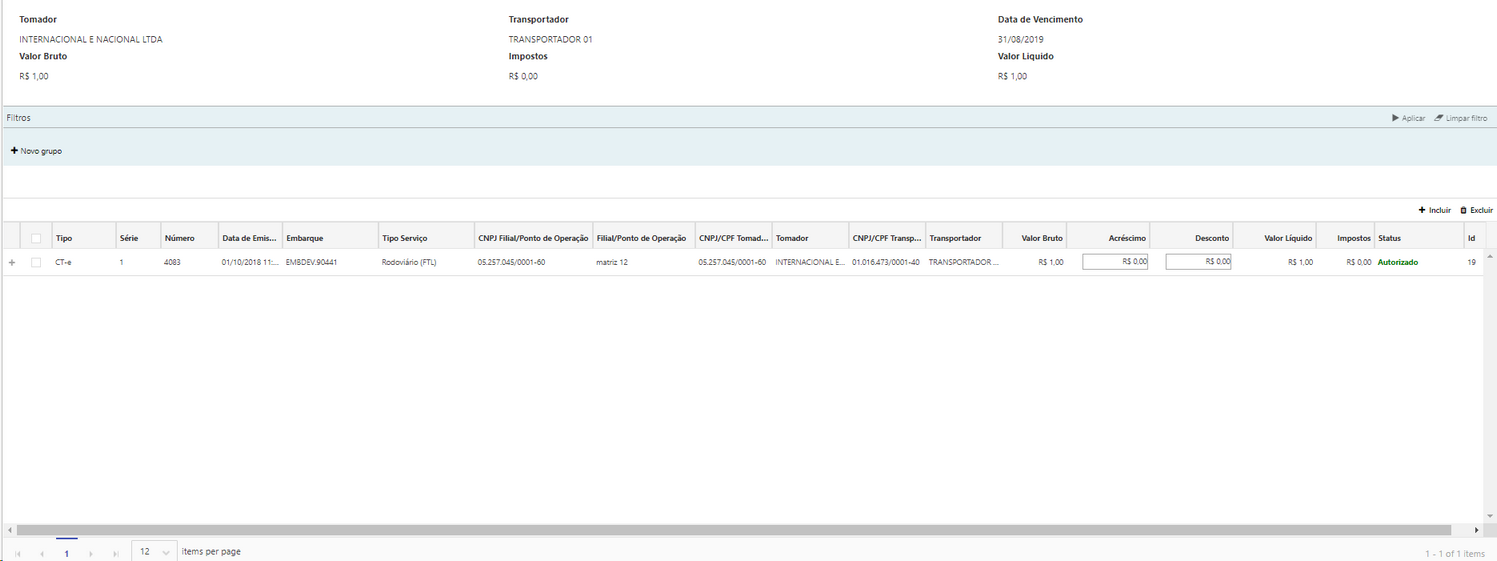Check the box for CT-e row 4083
Image resolution: width=1497 pixels, height=561 pixels.
coord(36,262)
